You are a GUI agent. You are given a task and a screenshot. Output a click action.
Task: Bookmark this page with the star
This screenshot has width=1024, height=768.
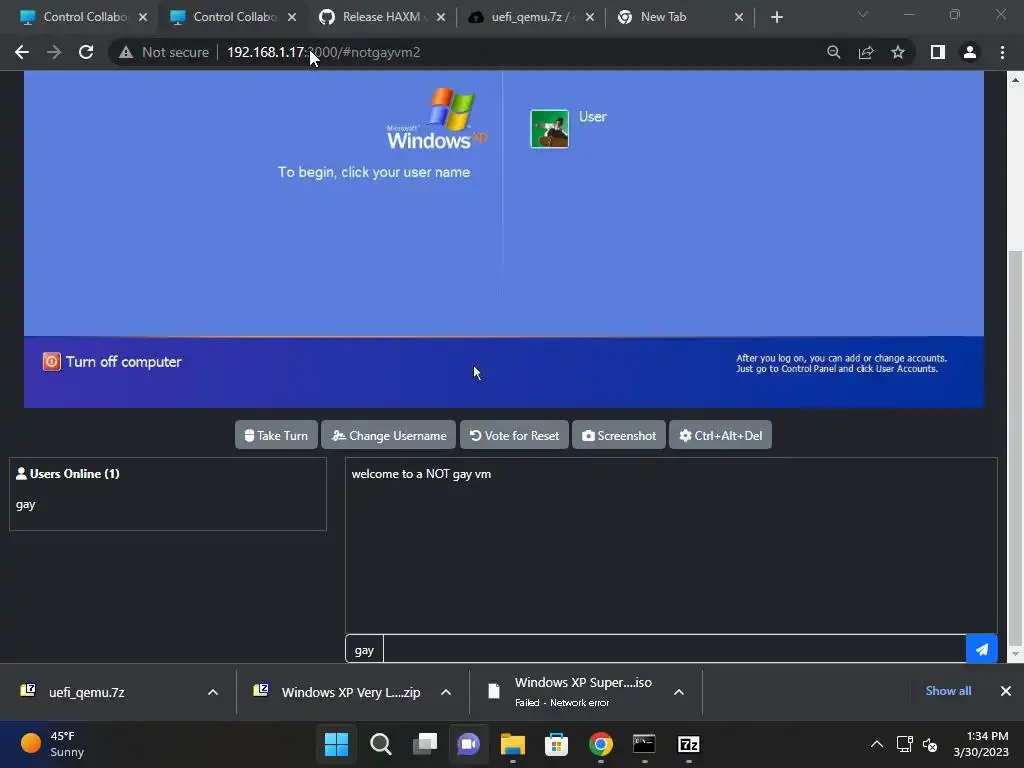898,52
